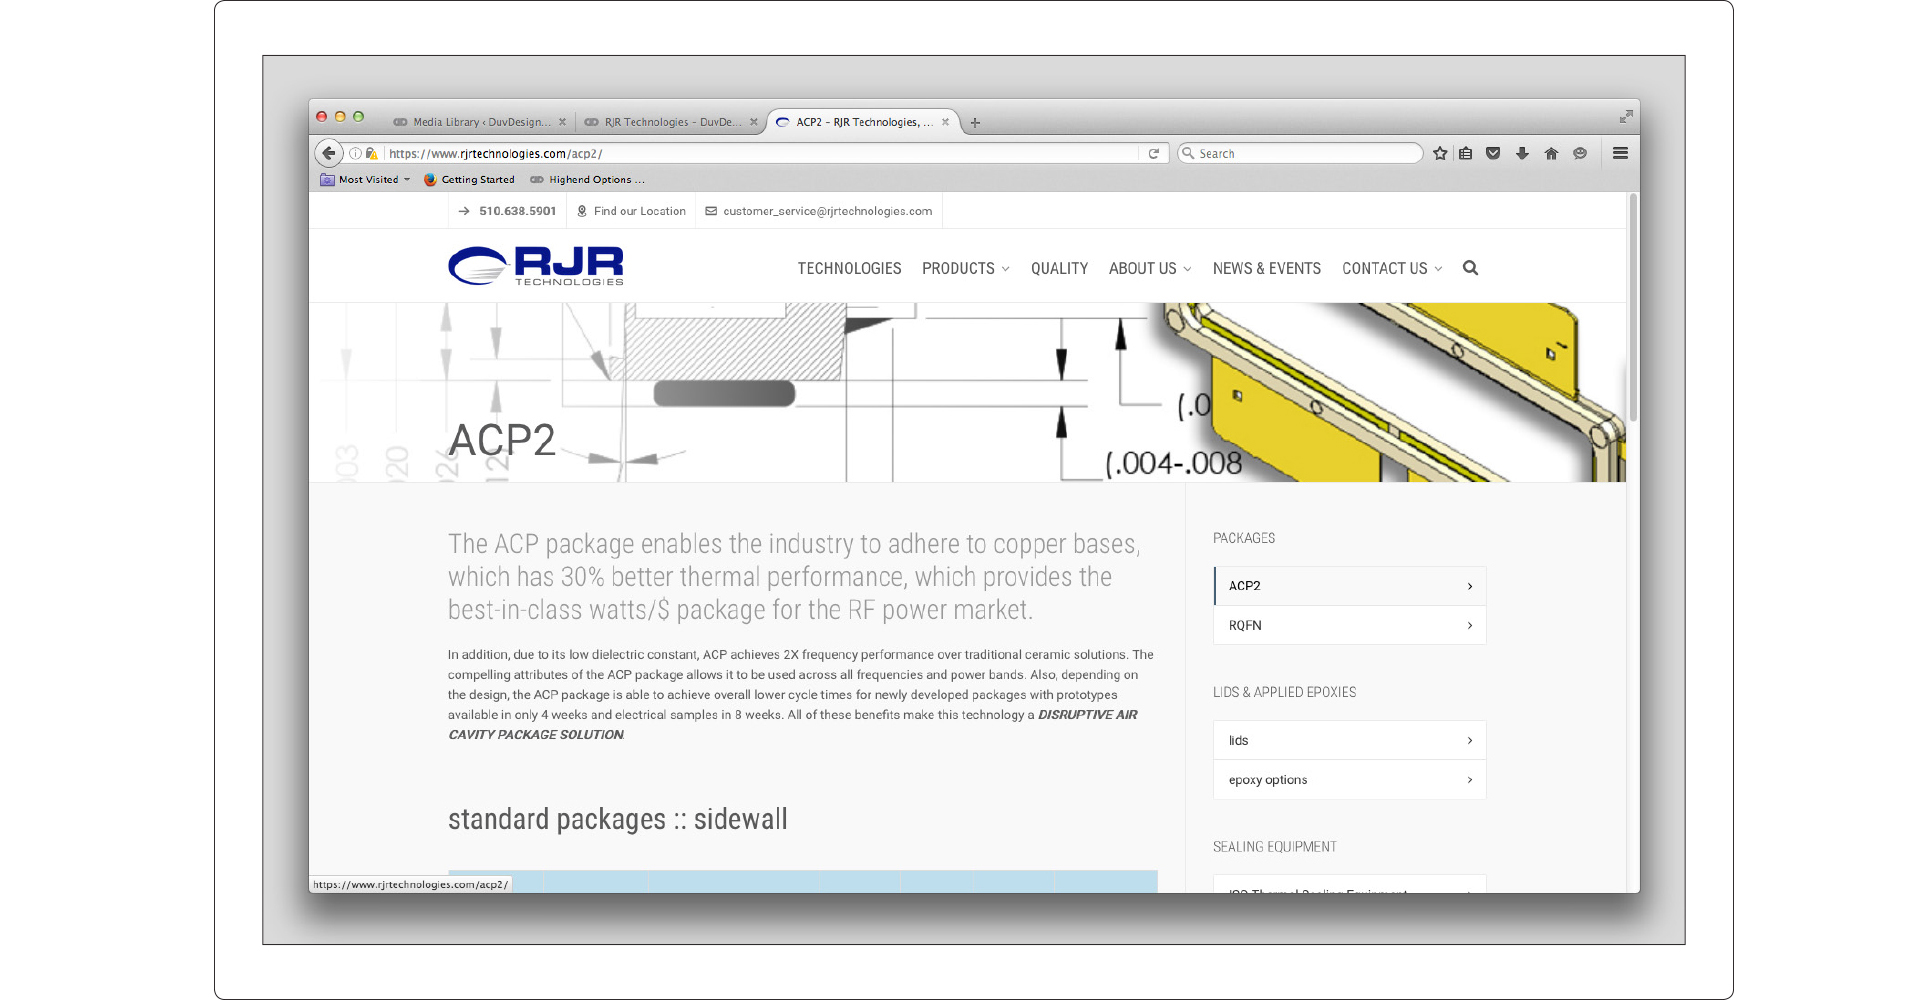
Task: Click the 'DISRUPTIVE AIR' bold italic text
Action: point(1088,715)
